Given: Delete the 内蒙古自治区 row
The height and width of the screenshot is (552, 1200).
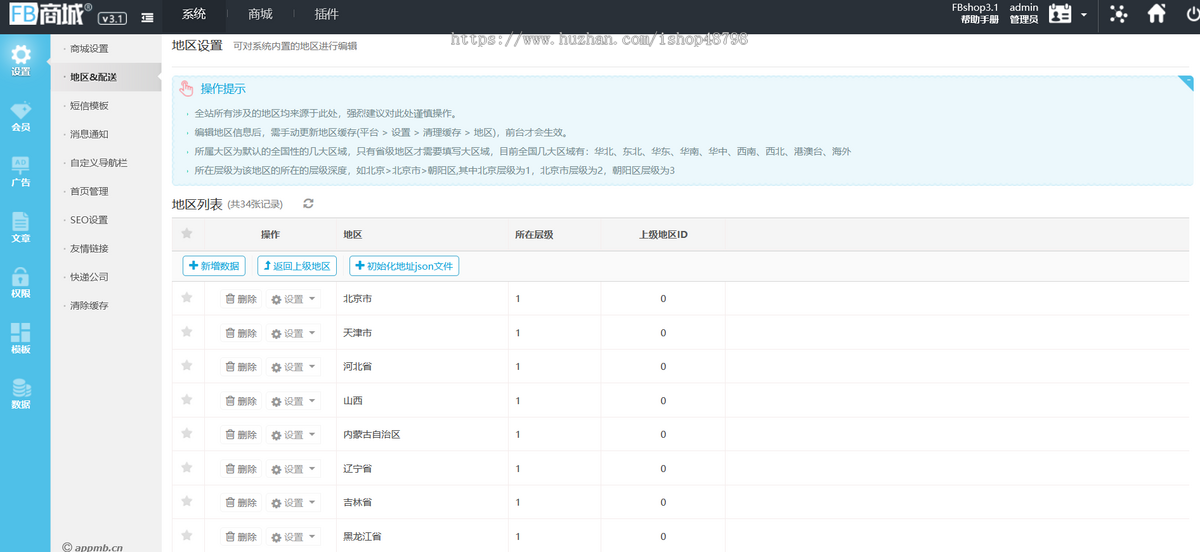Looking at the screenshot, I should (x=241, y=435).
